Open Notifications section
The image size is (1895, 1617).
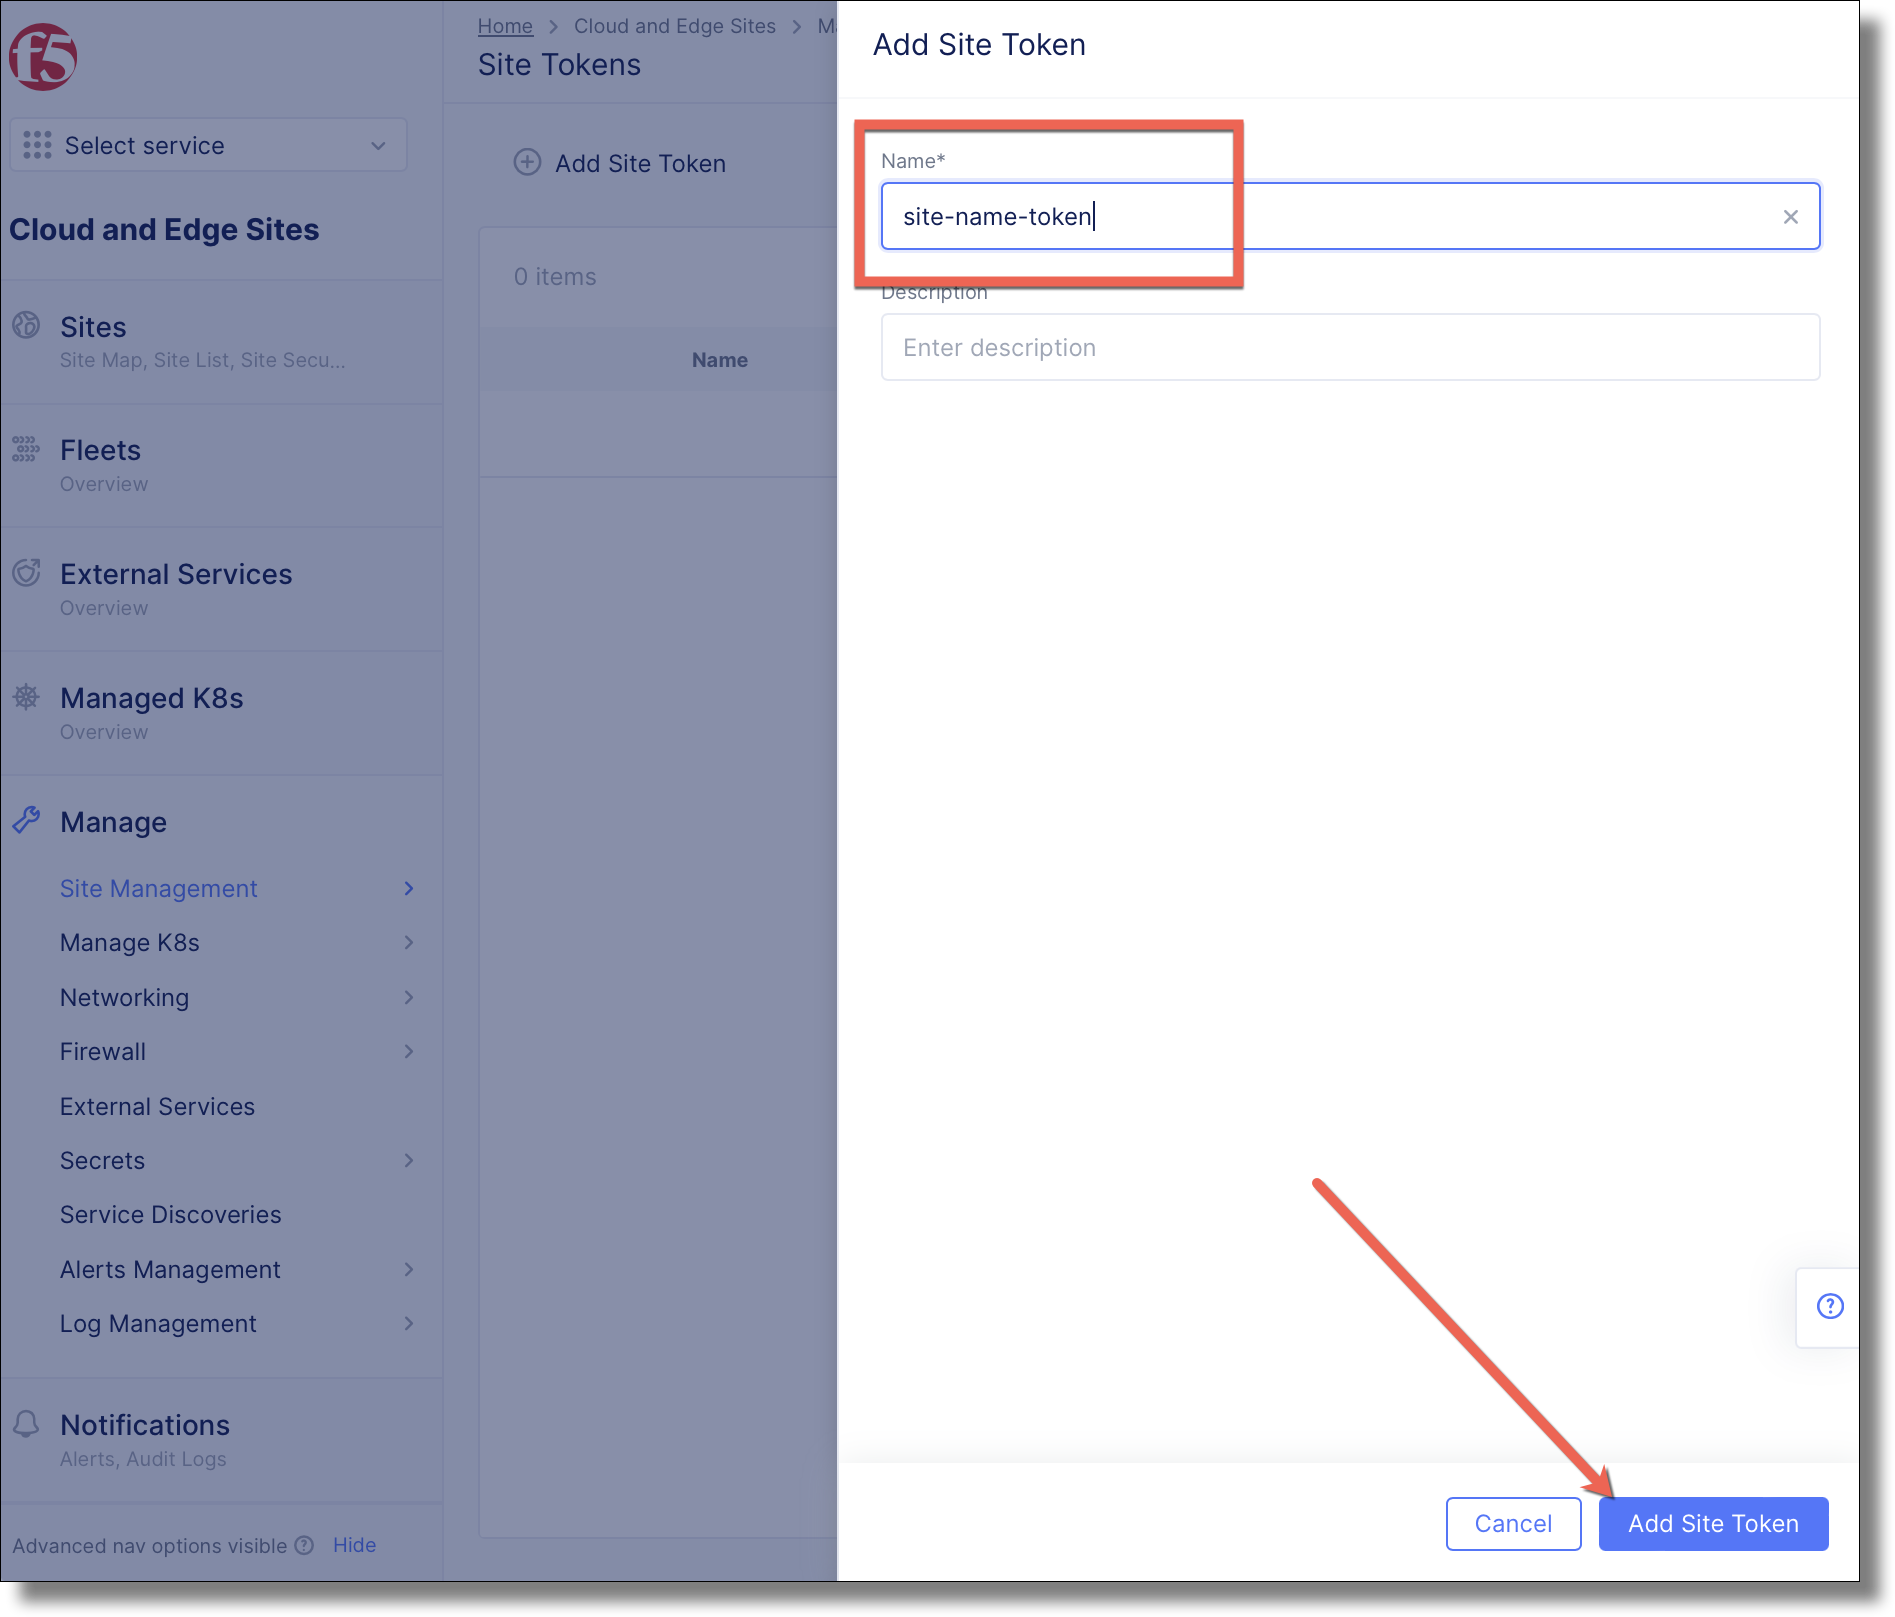point(145,1426)
